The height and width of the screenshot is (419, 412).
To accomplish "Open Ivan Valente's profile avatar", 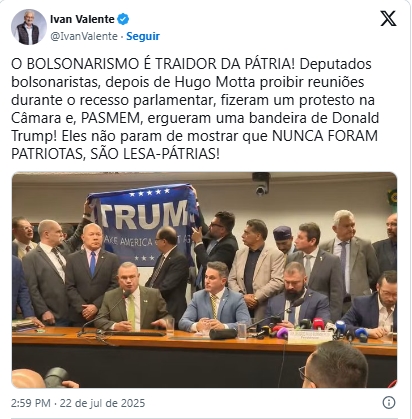I will (29, 27).
